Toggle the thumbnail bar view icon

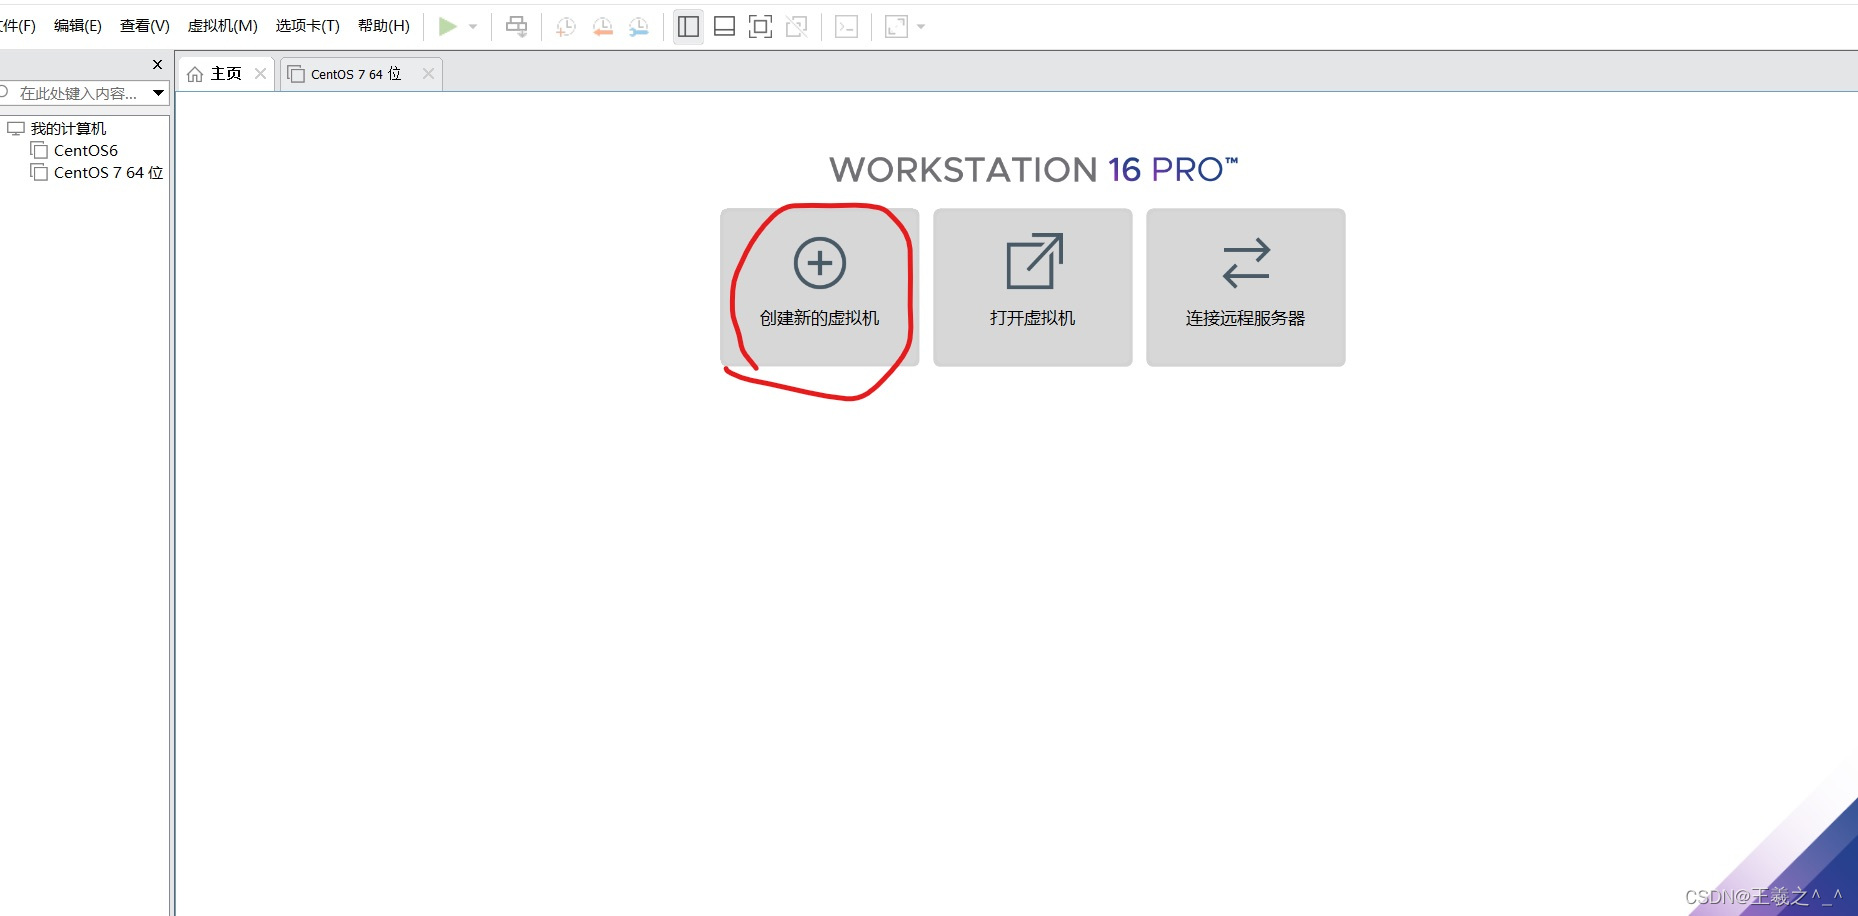pyautogui.click(x=725, y=27)
